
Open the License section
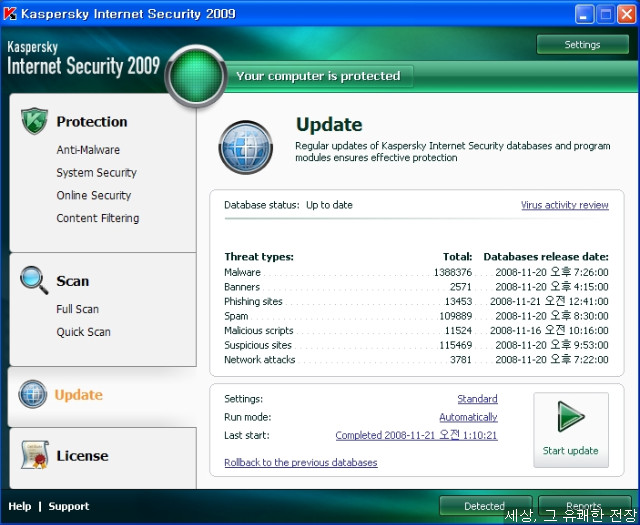pos(82,456)
